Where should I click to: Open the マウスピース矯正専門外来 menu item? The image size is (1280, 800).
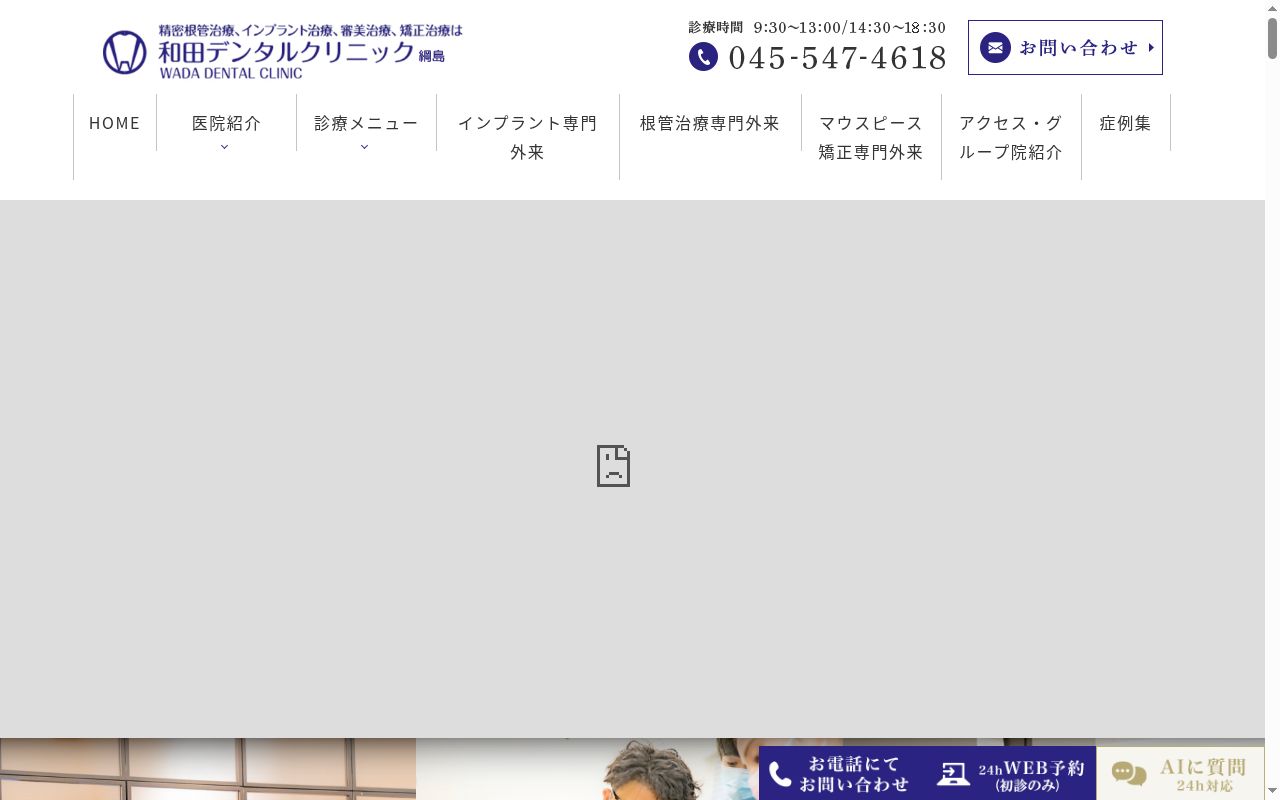pyautogui.click(x=871, y=137)
